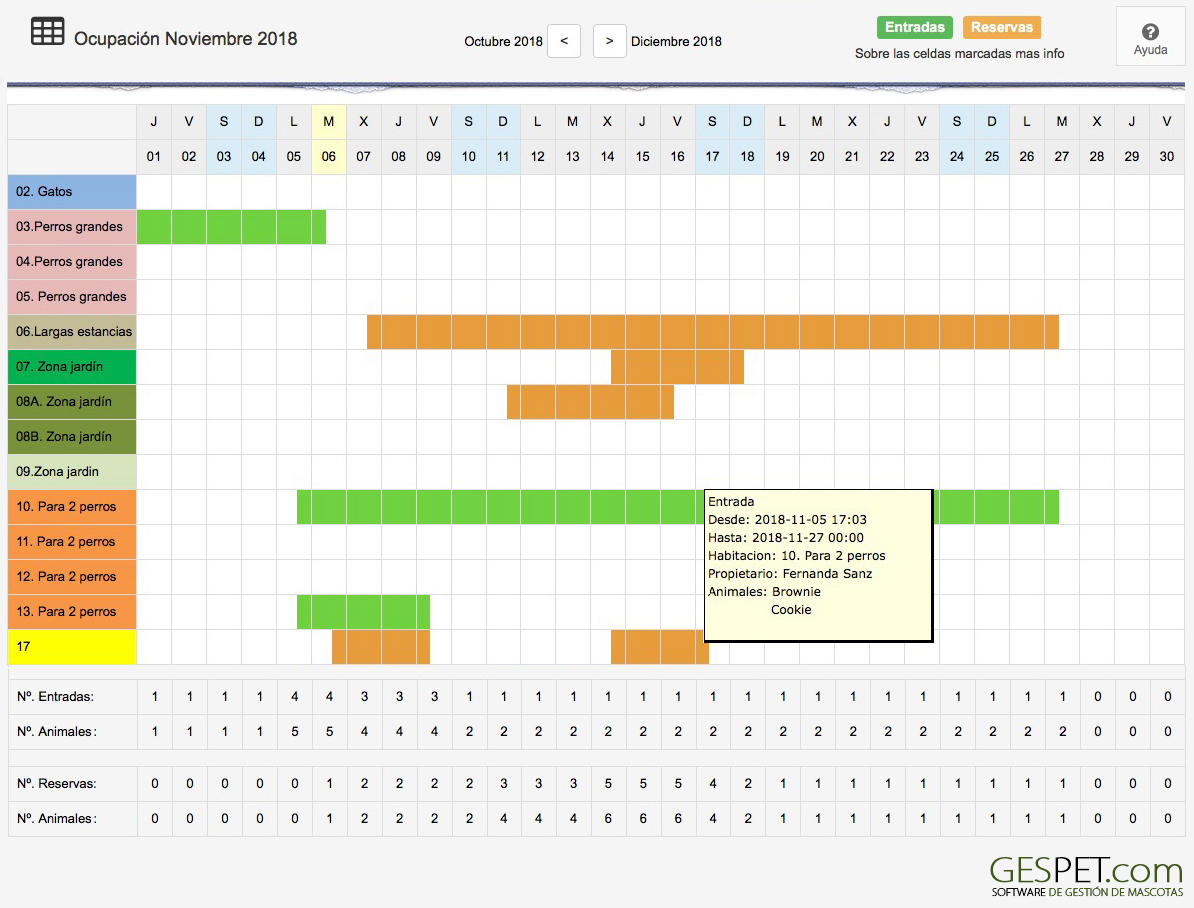Select room row 08A. Zona jardín
The image size is (1194, 908).
pyautogui.click(x=72, y=402)
